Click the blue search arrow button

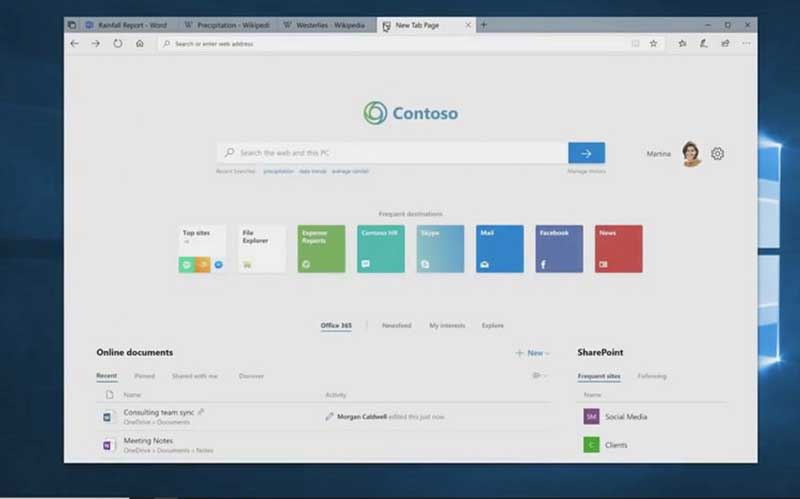[587, 153]
